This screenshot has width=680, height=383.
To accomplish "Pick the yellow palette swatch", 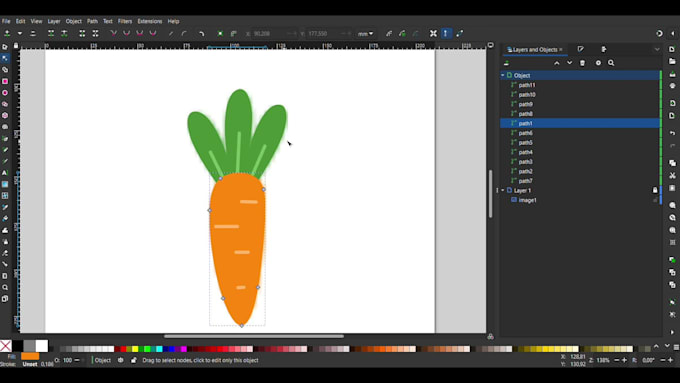I will [x=135, y=349].
